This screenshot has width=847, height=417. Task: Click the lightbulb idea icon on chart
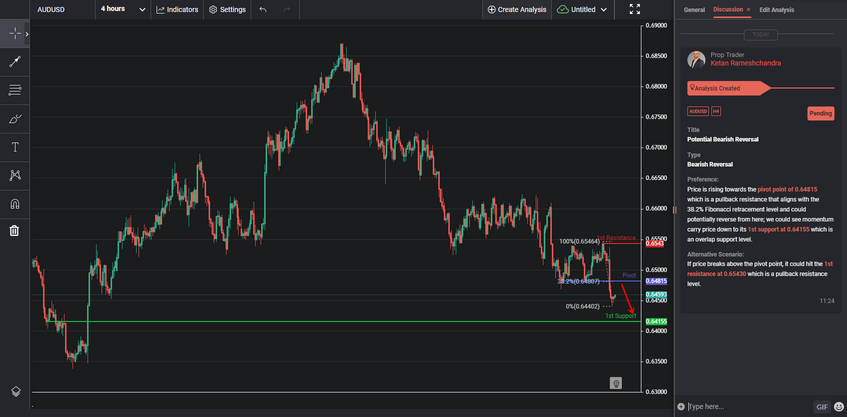[615, 383]
